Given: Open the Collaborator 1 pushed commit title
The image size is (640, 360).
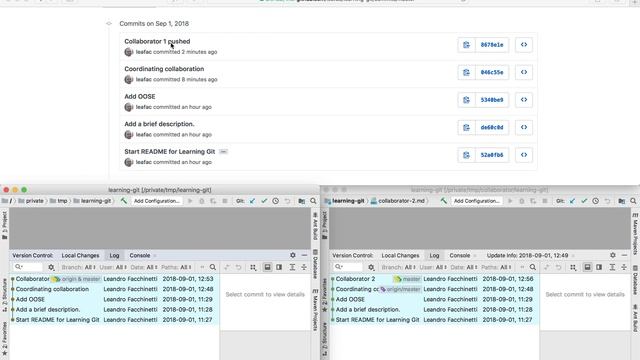Looking at the screenshot, I should (157, 41).
